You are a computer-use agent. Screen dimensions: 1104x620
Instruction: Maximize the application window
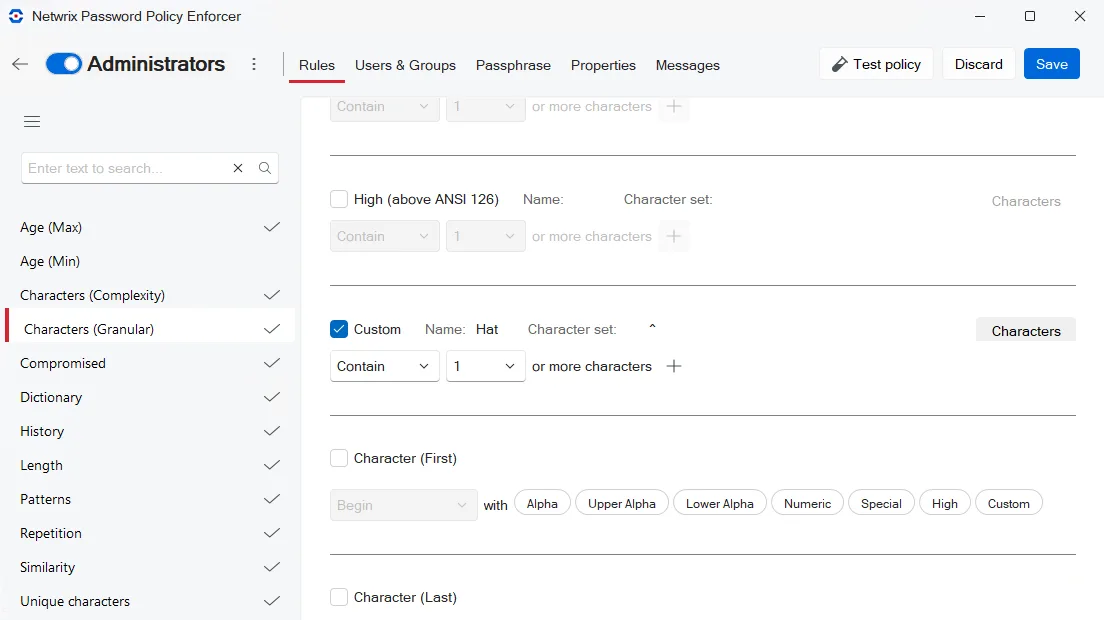tap(1029, 15)
